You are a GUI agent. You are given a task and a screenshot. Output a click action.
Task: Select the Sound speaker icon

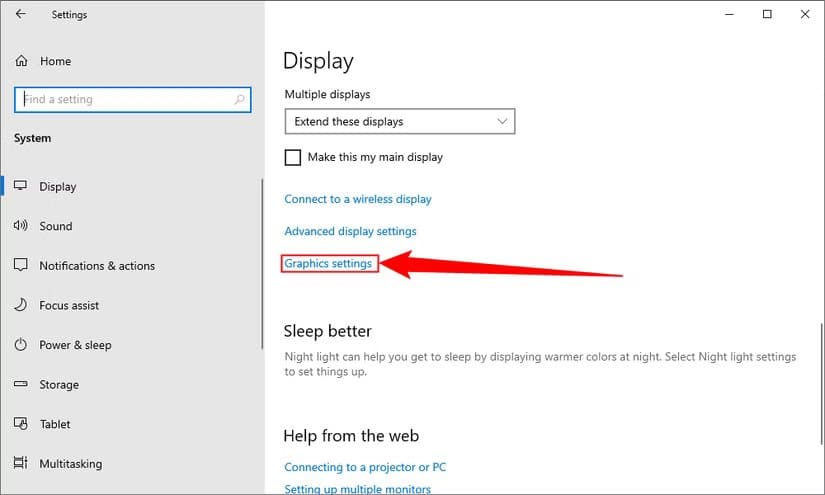[x=21, y=226]
